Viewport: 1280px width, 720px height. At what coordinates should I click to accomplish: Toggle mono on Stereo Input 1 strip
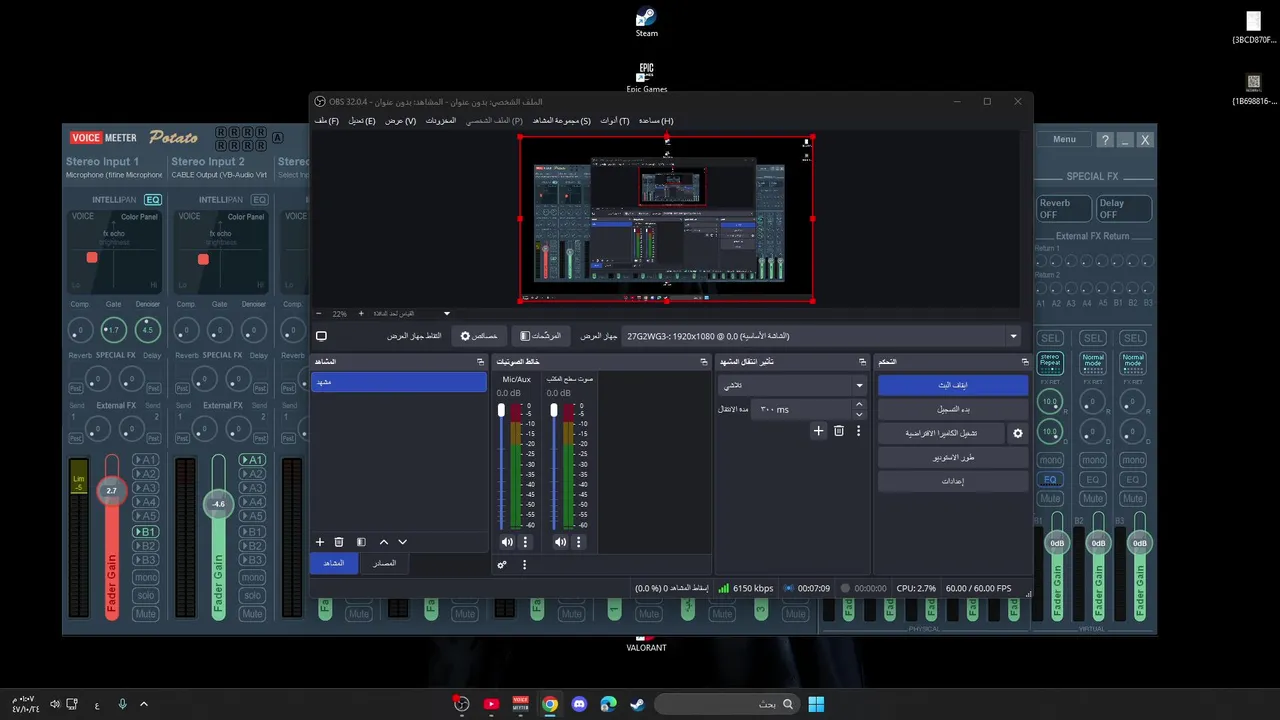tap(146, 577)
